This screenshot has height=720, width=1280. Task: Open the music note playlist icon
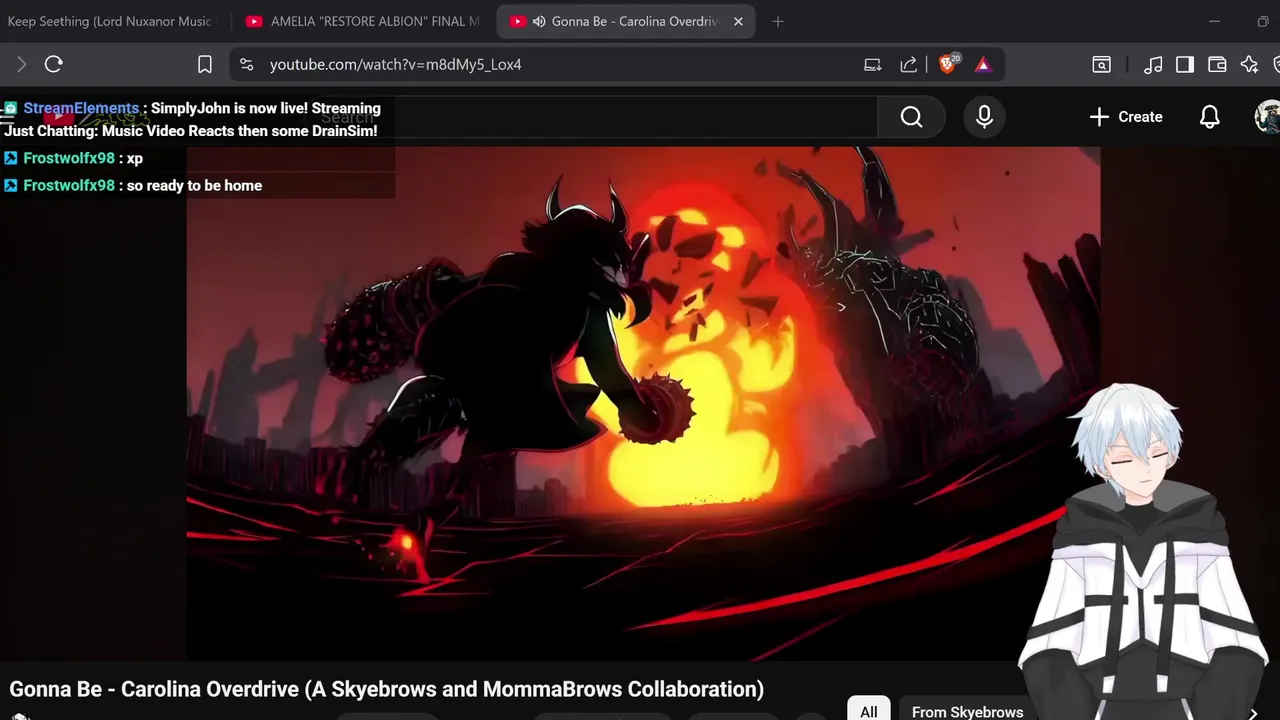(1153, 64)
